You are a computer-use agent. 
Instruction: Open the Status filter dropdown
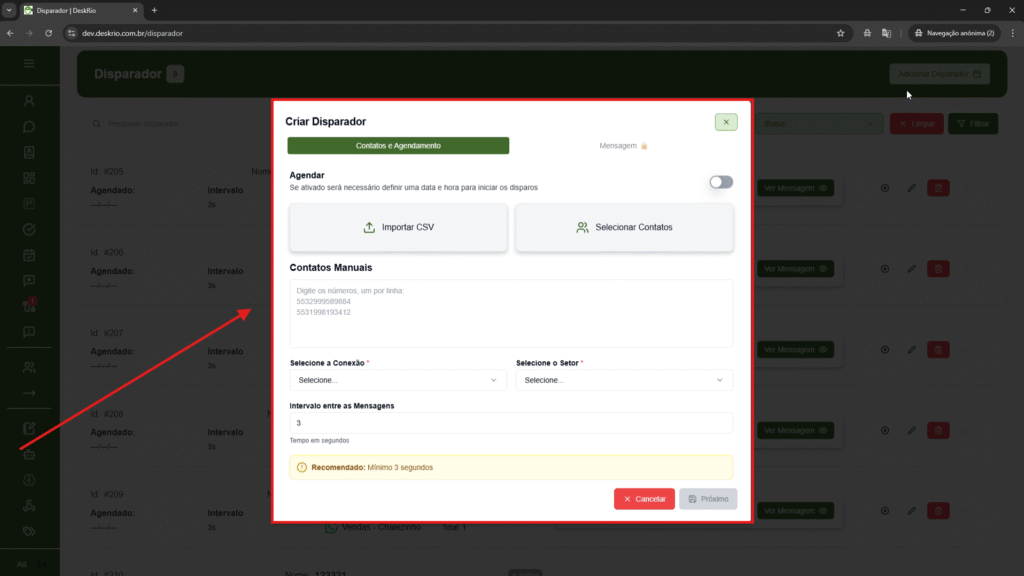tap(816, 124)
